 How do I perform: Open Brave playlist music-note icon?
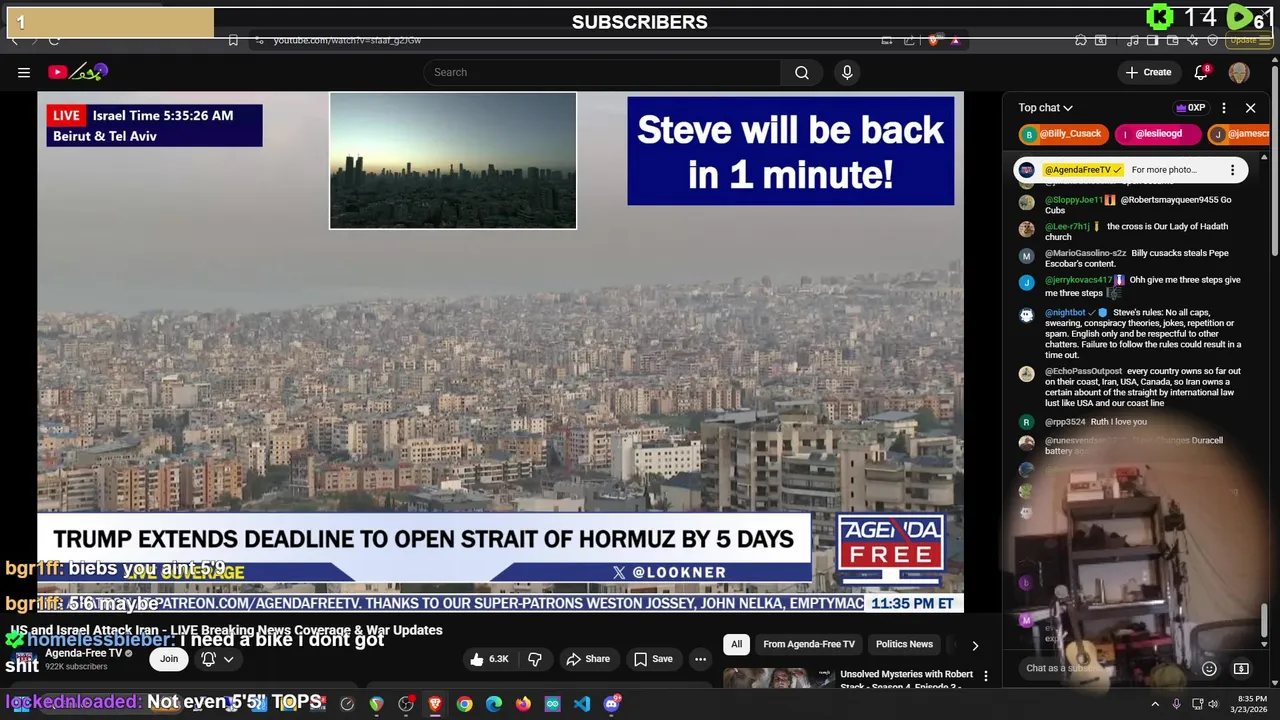coord(1132,40)
